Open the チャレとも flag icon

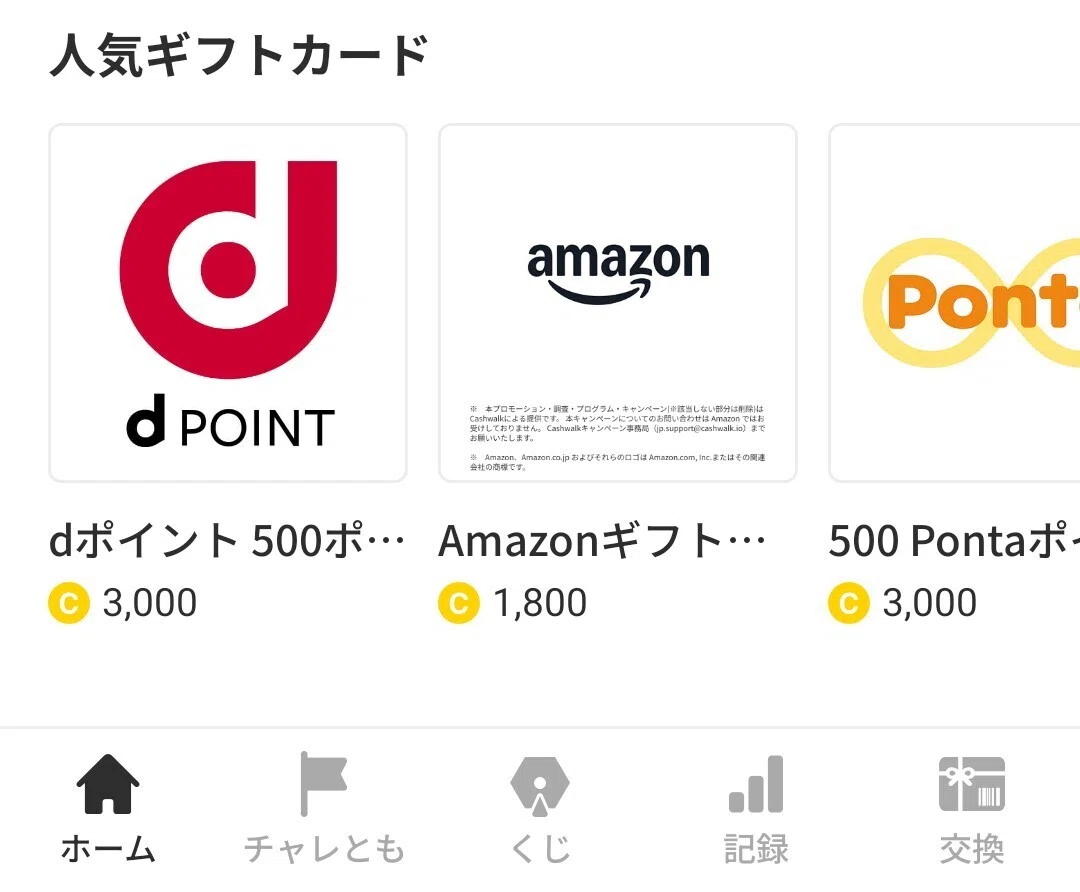[323, 784]
